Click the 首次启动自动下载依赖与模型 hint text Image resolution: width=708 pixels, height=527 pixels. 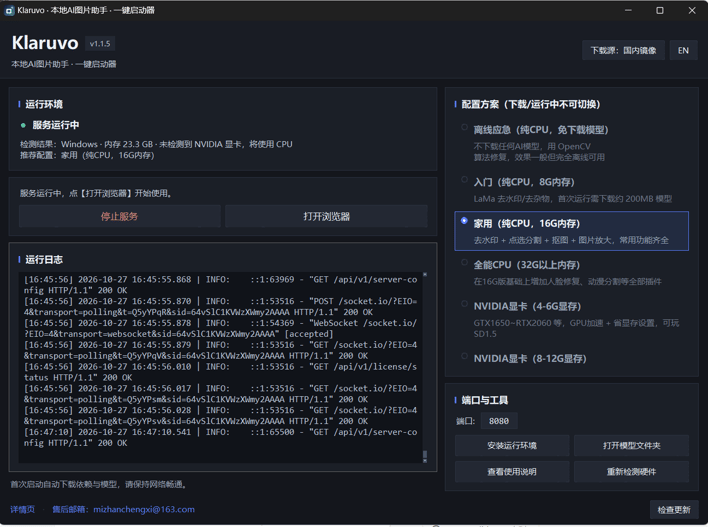tap(98, 485)
